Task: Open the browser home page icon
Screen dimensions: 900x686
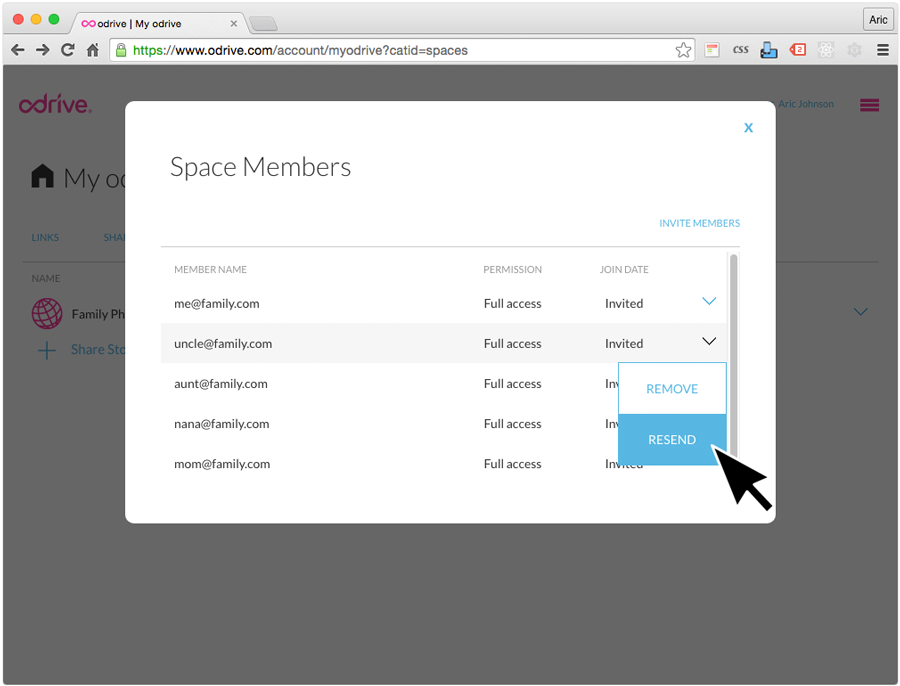Action: (x=92, y=50)
